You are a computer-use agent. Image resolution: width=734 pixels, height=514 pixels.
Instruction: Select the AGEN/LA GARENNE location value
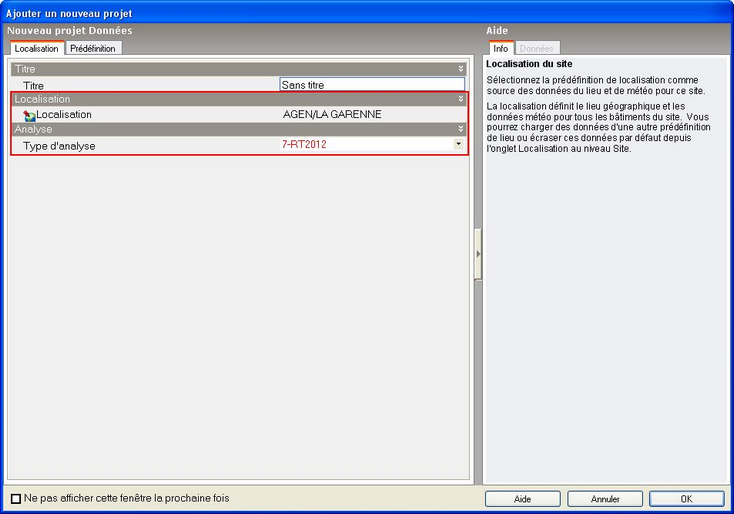coord(332,115)
